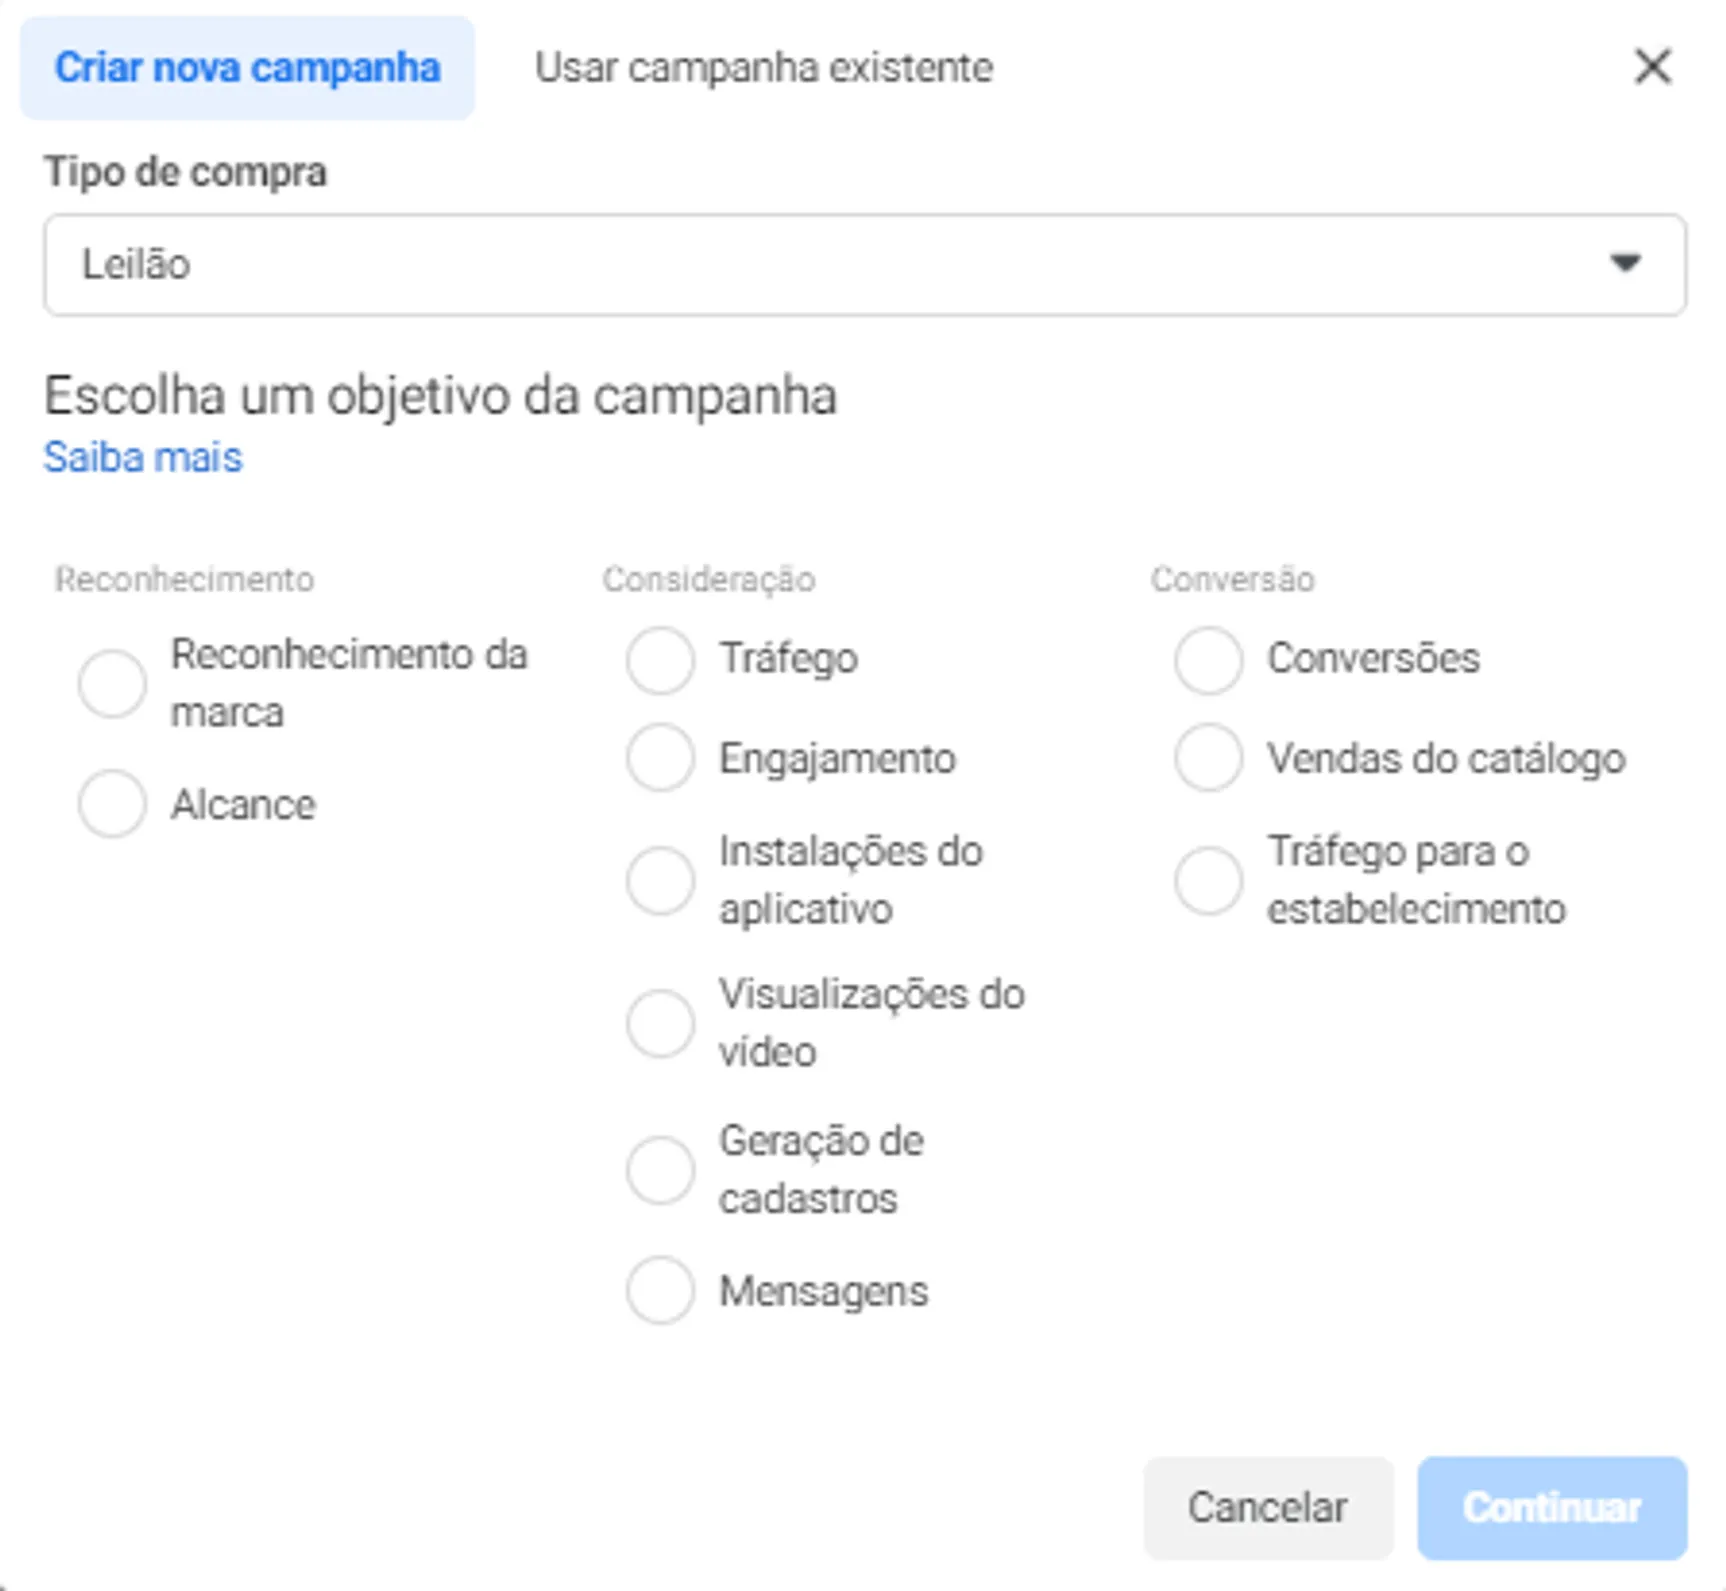Select the Conversões objective

(1208, 660)
